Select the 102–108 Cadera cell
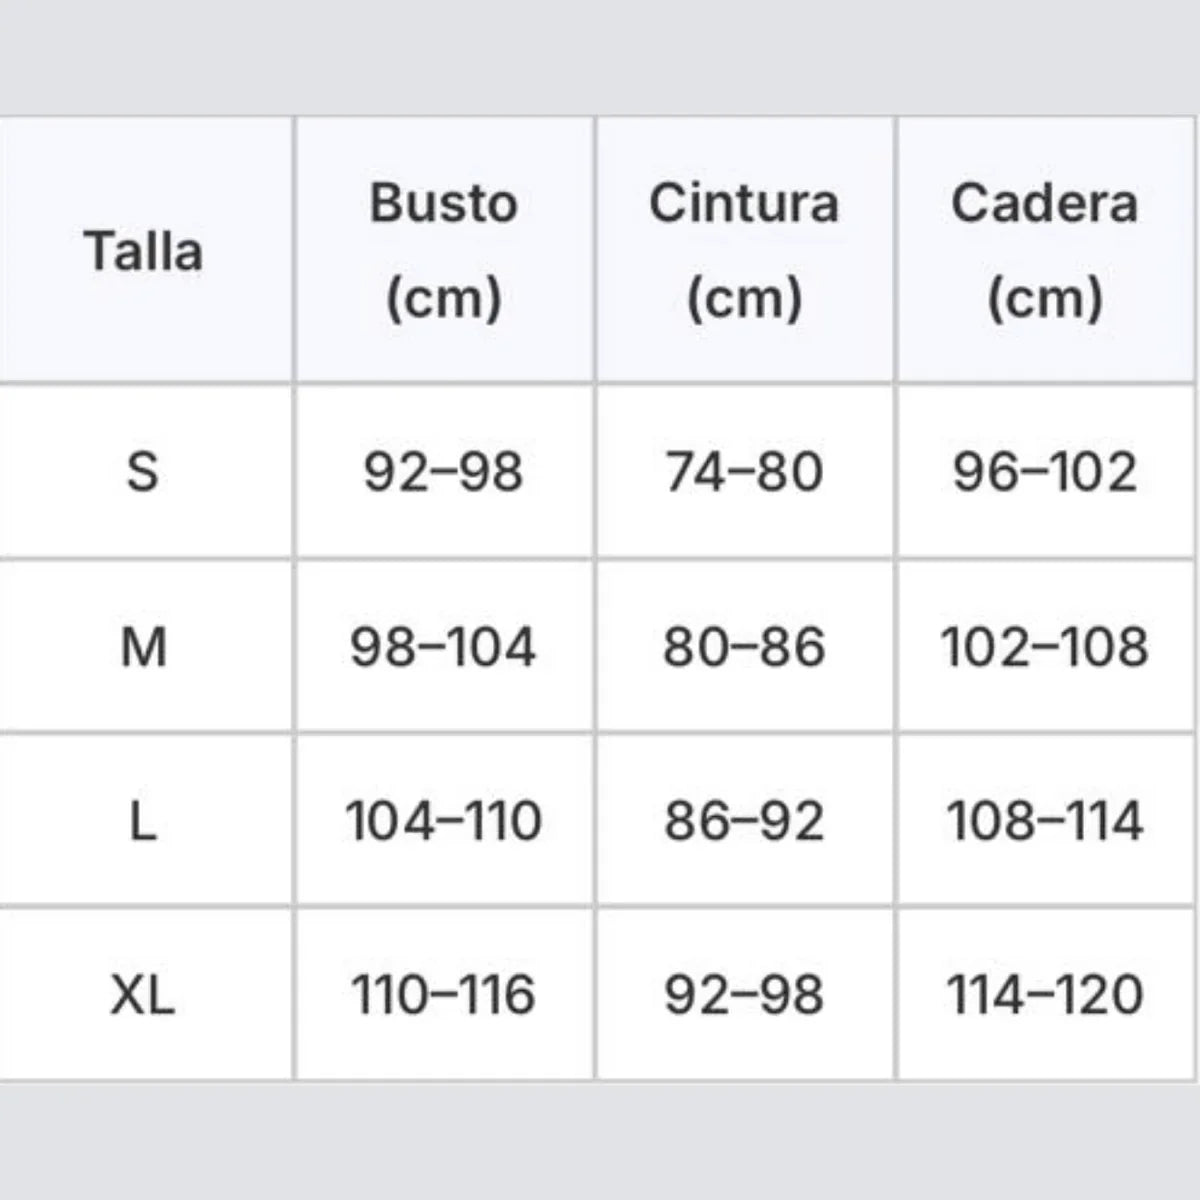The height and width of the screenshot is (1200, 1200). click(x=1044, y=647)
